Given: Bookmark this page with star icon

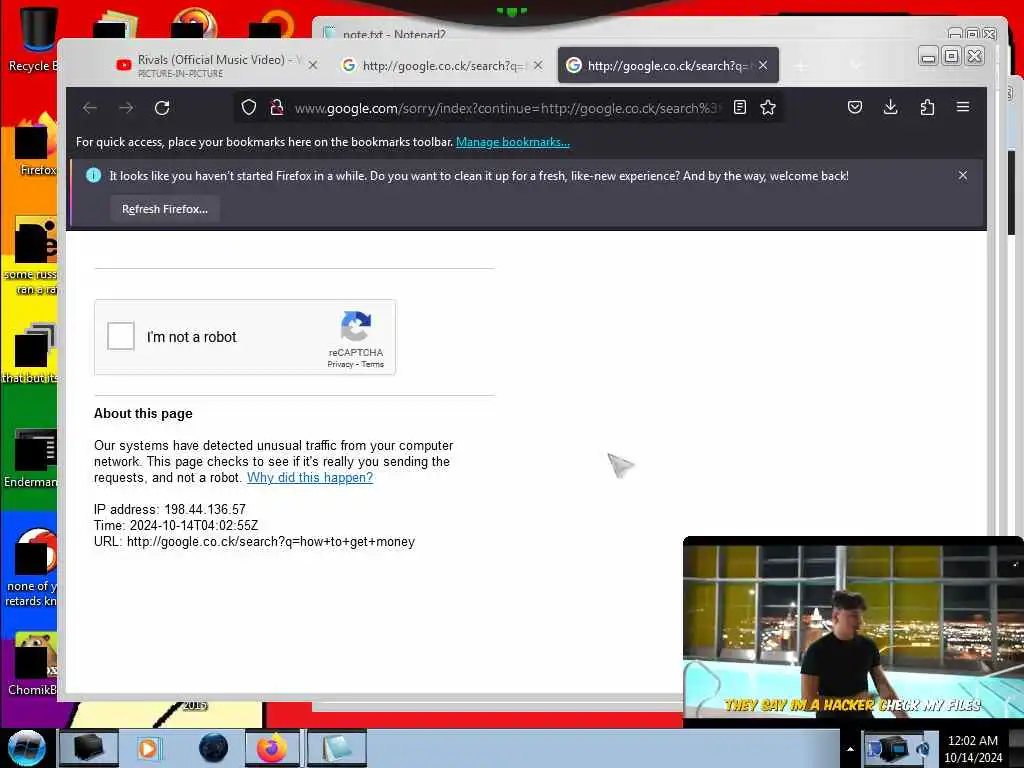Looking at the screenshot, I should pos(768,107).
